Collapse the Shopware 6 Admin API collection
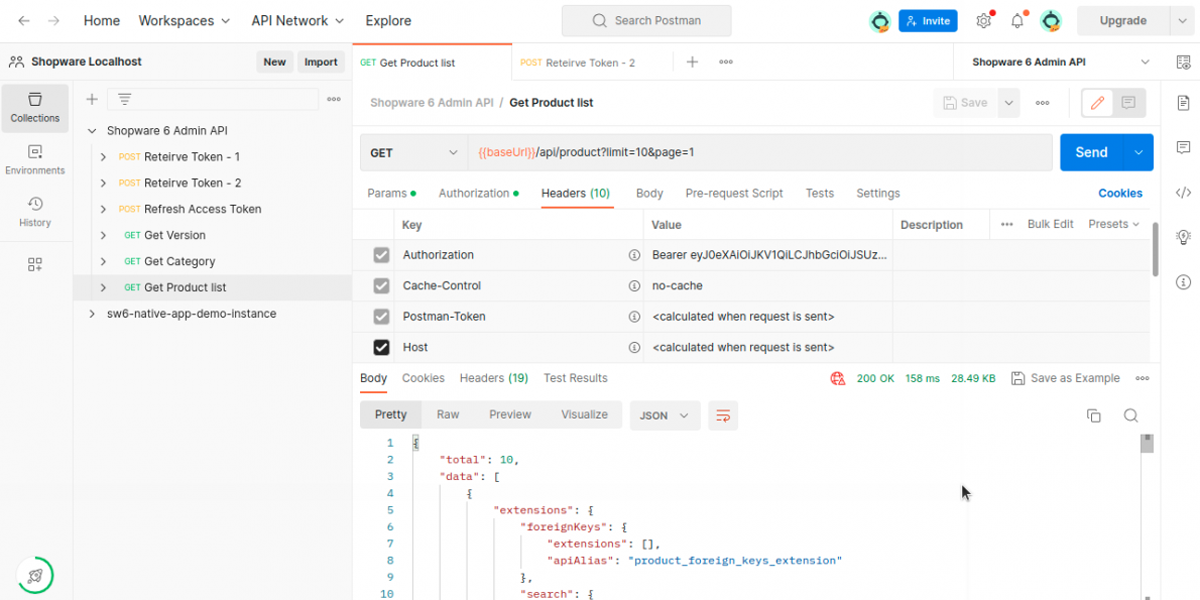 coord(92,131)
